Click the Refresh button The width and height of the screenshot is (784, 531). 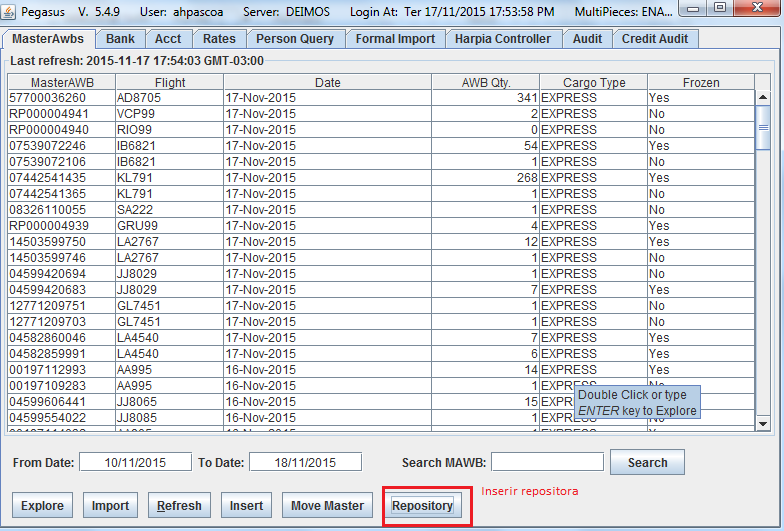(x=179, y=506)
